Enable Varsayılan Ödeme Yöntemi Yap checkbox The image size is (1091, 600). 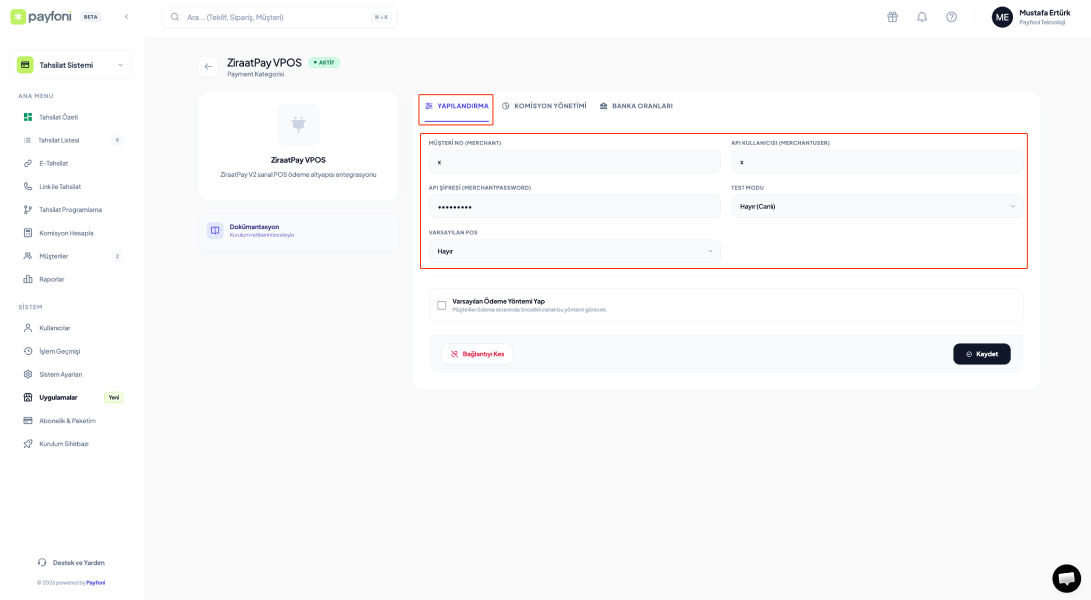tap(441, 304)
